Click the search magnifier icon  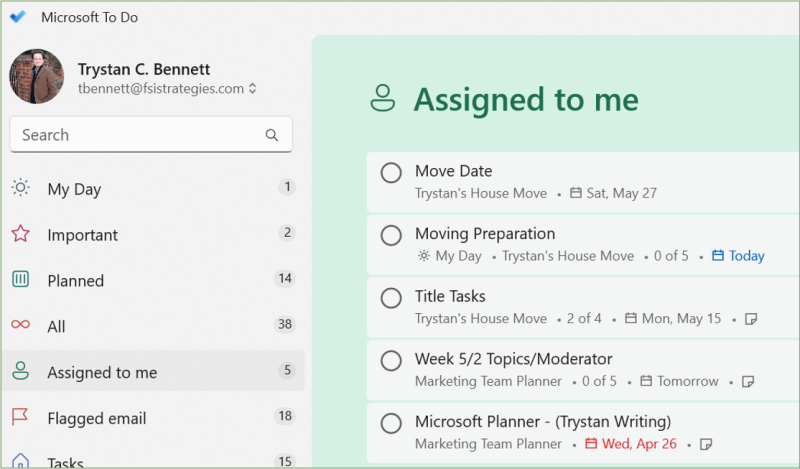click(x=271, y=135)
